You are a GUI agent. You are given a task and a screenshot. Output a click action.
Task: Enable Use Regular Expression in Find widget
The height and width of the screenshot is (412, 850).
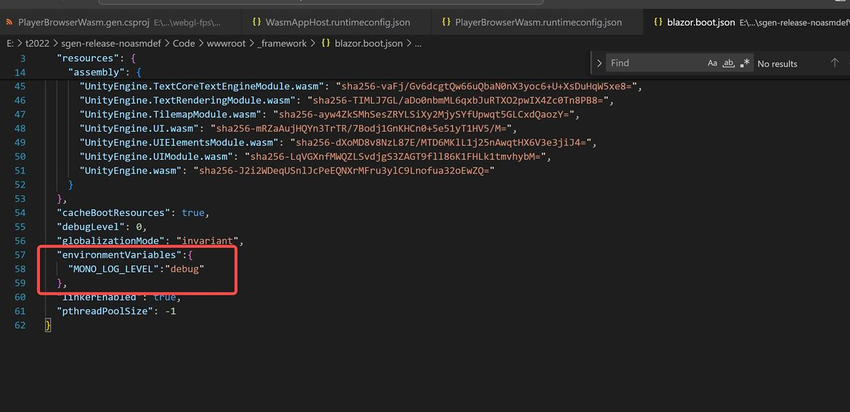click(x=745, y=63)
